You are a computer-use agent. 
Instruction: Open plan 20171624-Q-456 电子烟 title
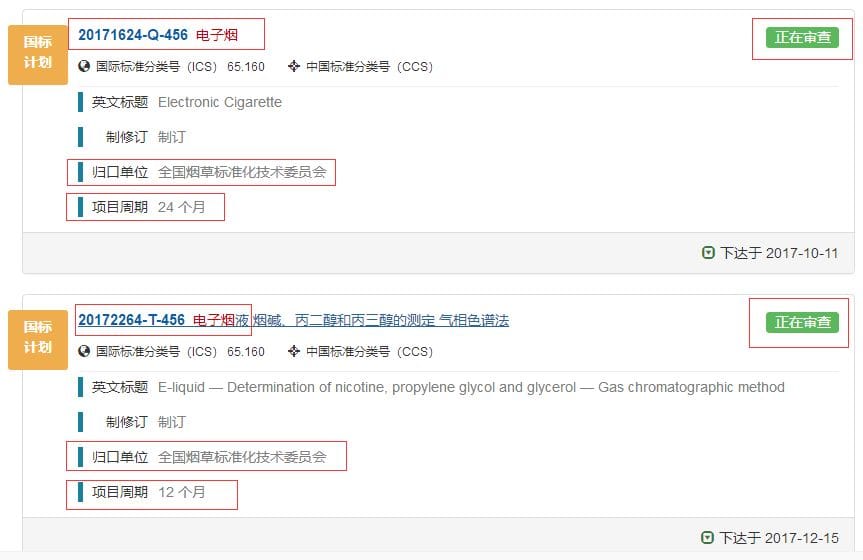coord(158,35)
